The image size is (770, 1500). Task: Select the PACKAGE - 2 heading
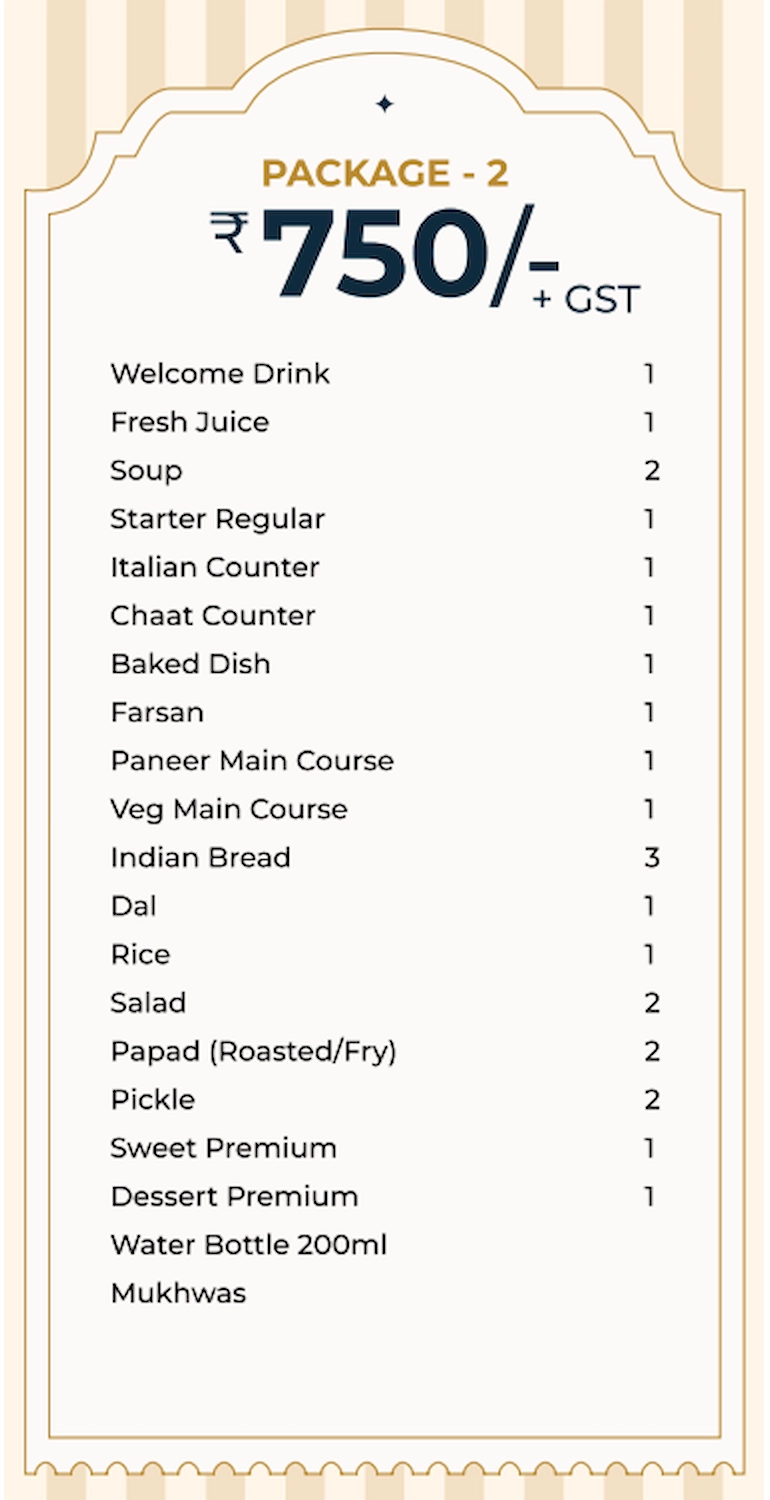click(x=385, y=174)
